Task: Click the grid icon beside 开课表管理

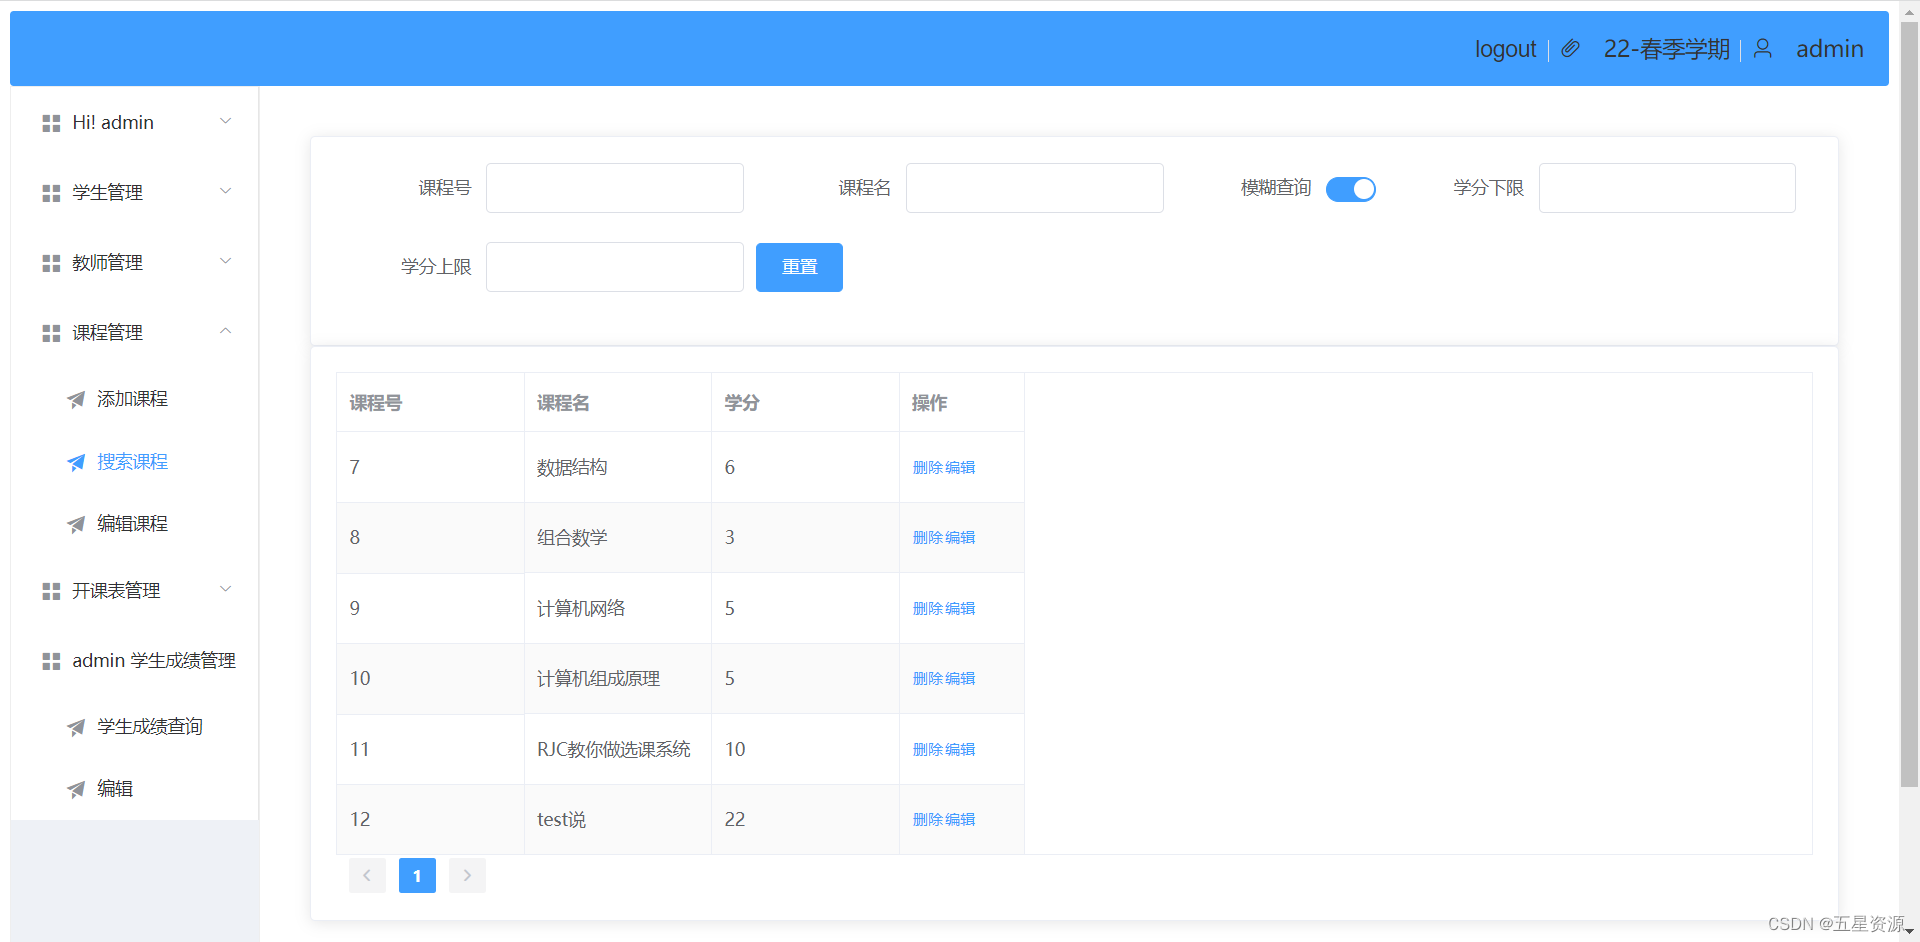Action: [x=51, y=591]
